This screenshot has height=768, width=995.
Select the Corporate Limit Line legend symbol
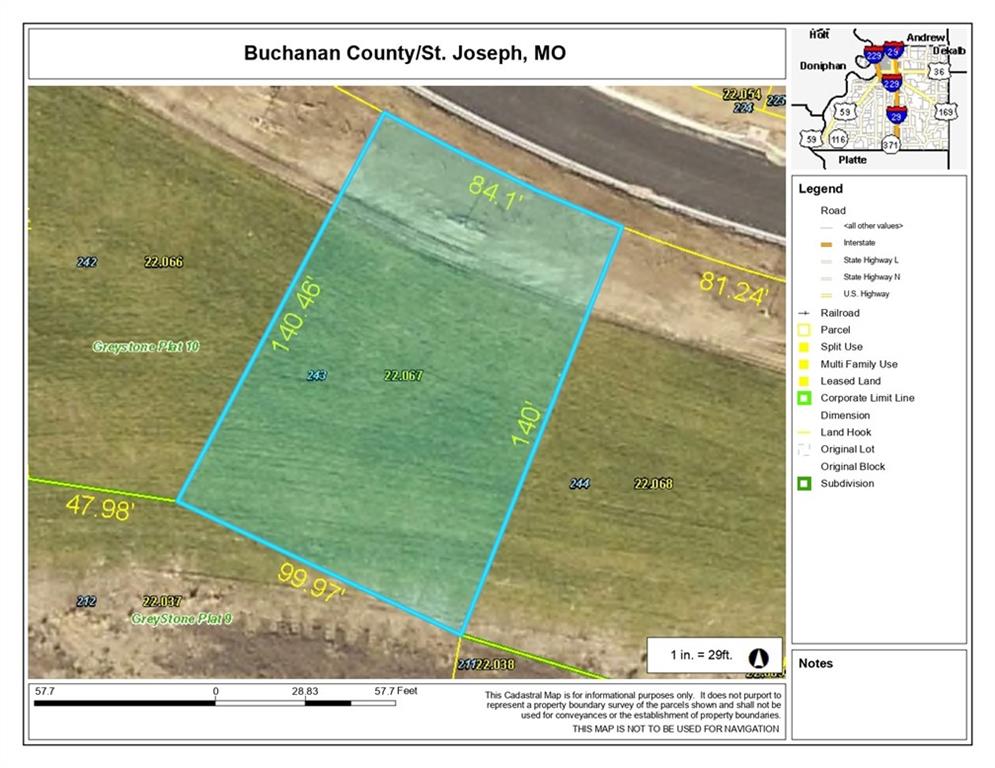[x=804, y=398]
